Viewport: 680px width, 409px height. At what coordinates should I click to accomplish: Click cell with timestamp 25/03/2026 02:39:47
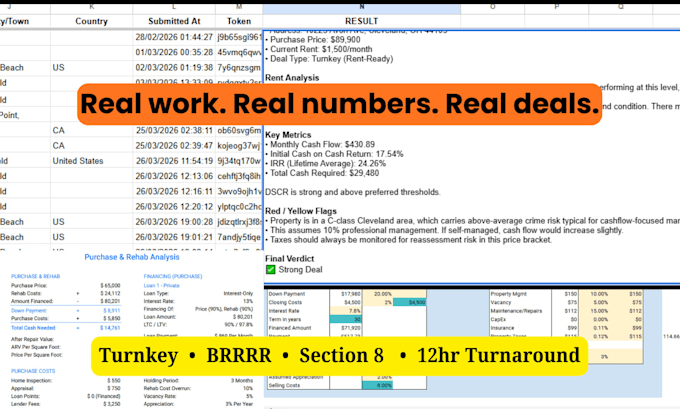[174, 146]
